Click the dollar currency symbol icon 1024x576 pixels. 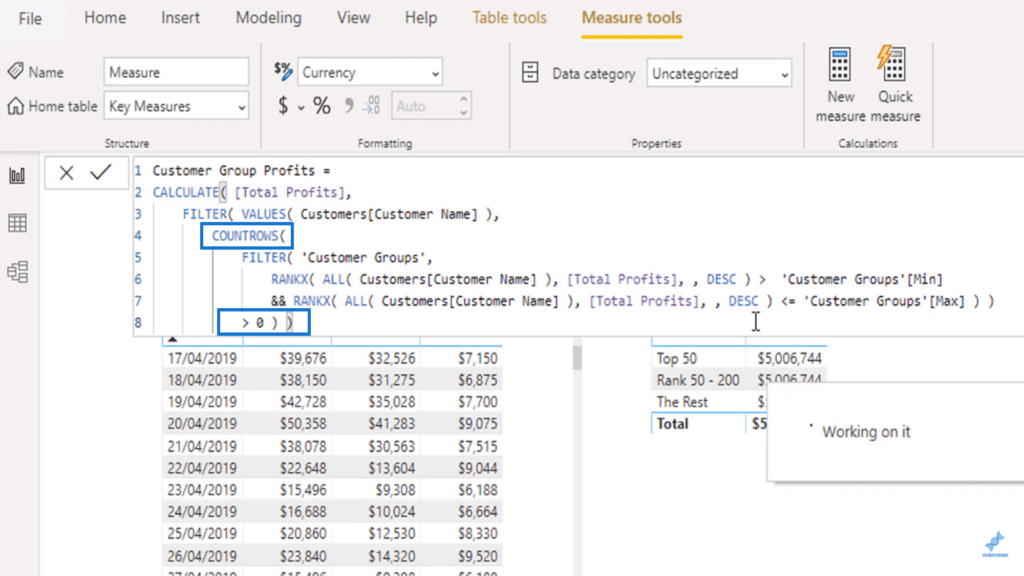pyautogui.click(x=283, y=106)
